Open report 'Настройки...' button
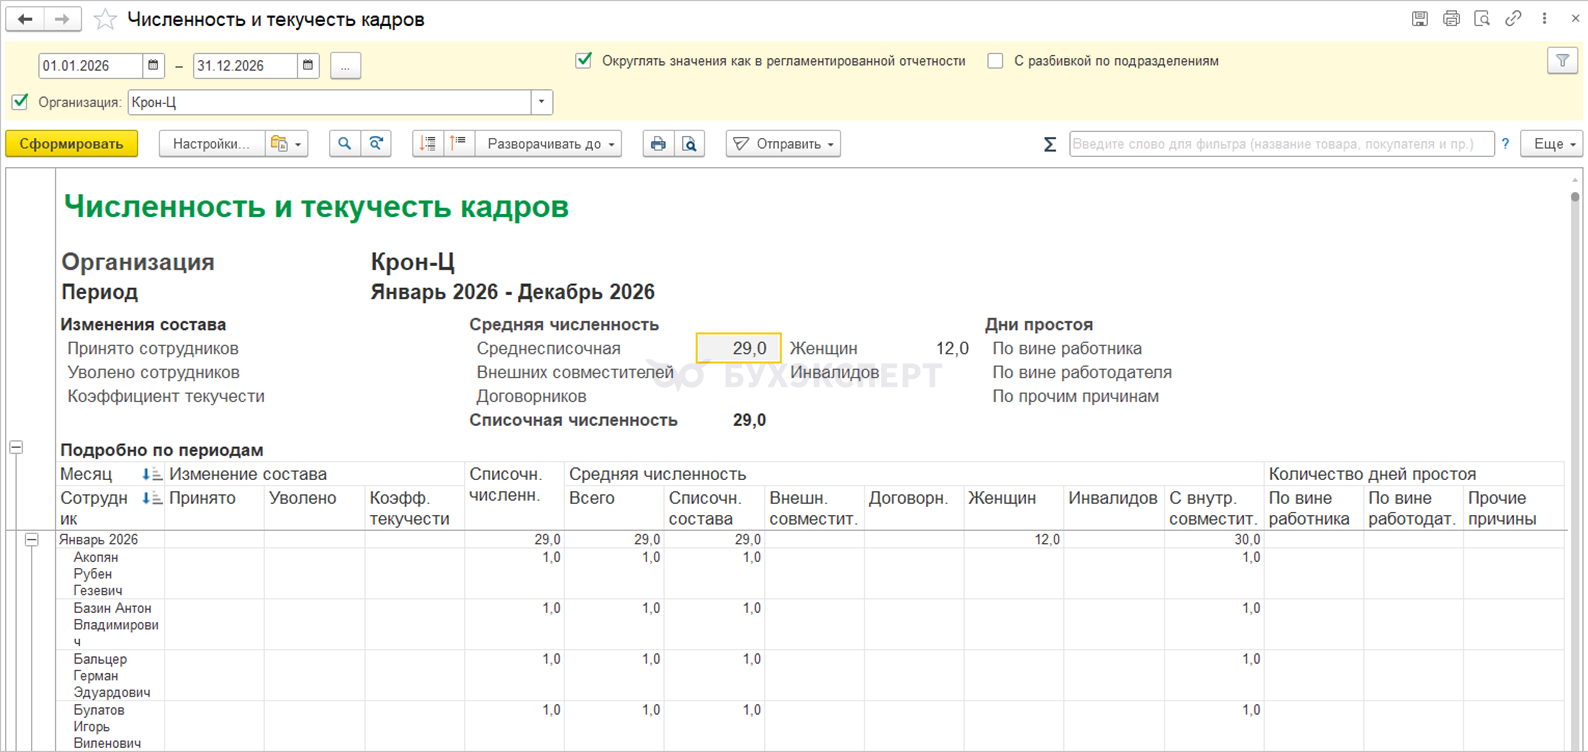The width and height of the screenshot is (1588, 752). point(211,144)
